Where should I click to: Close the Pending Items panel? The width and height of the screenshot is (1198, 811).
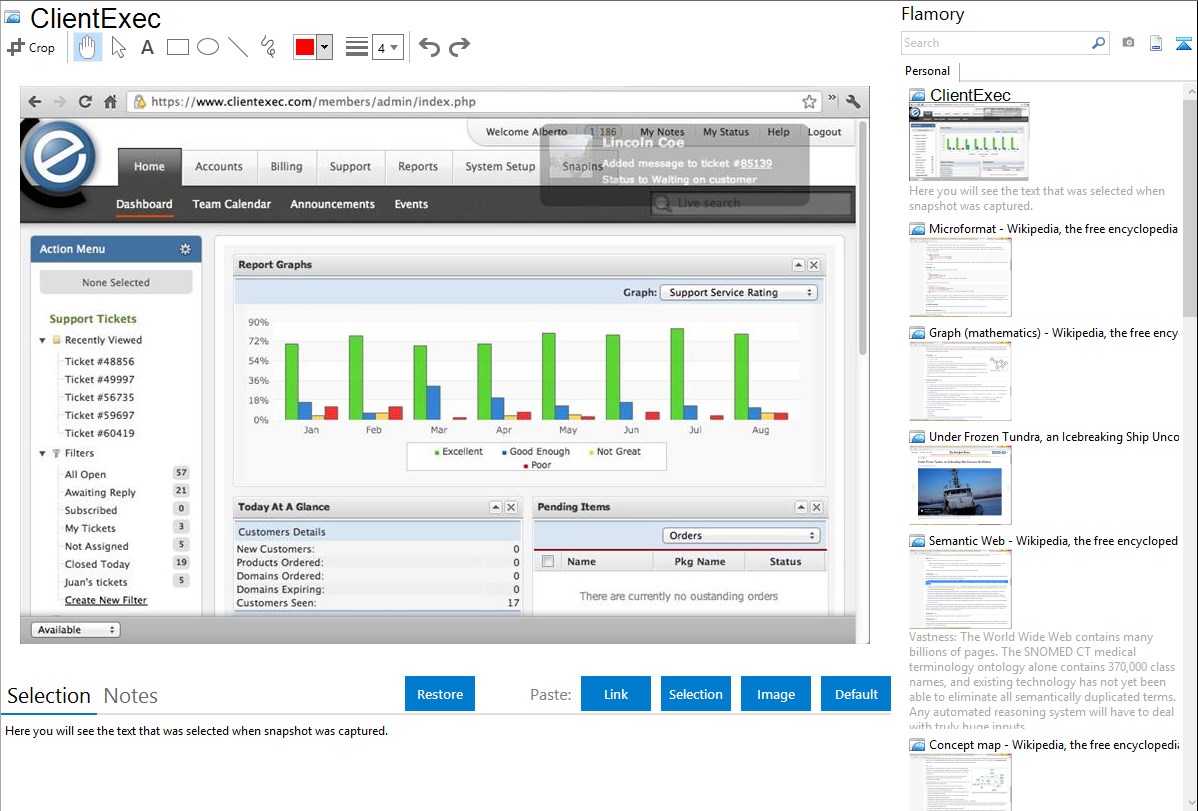816,507
